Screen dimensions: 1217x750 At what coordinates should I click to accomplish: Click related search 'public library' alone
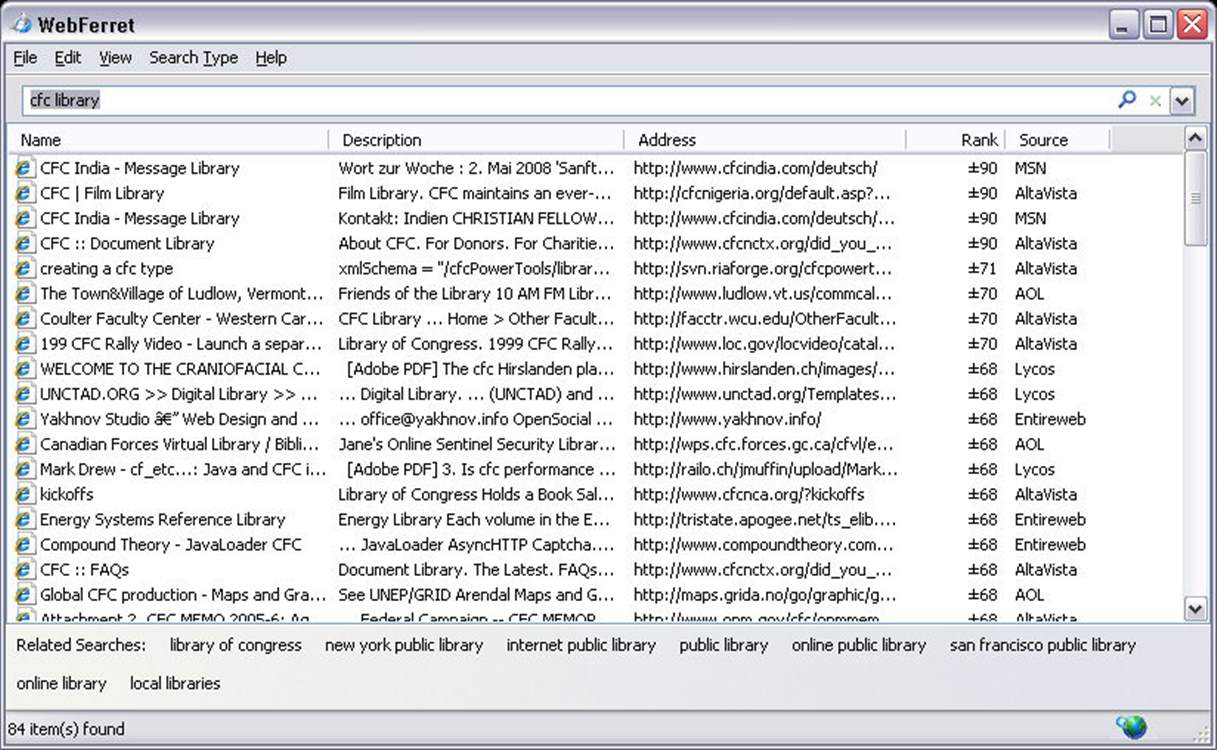tap(724, 645)
